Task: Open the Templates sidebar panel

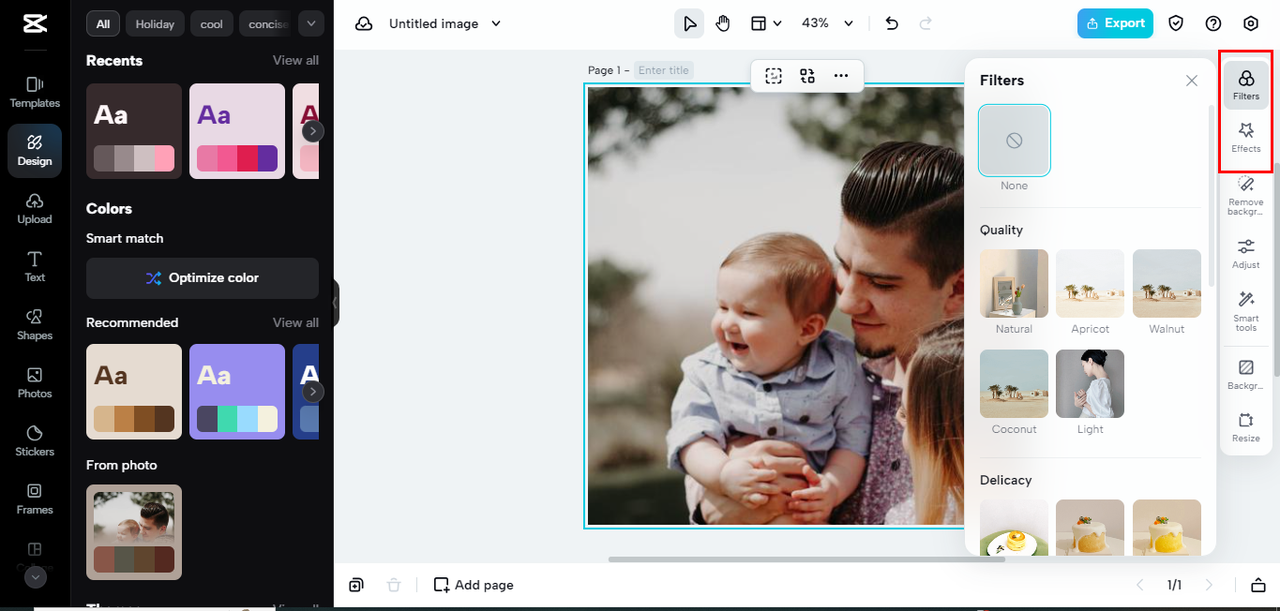Action: 35,92
